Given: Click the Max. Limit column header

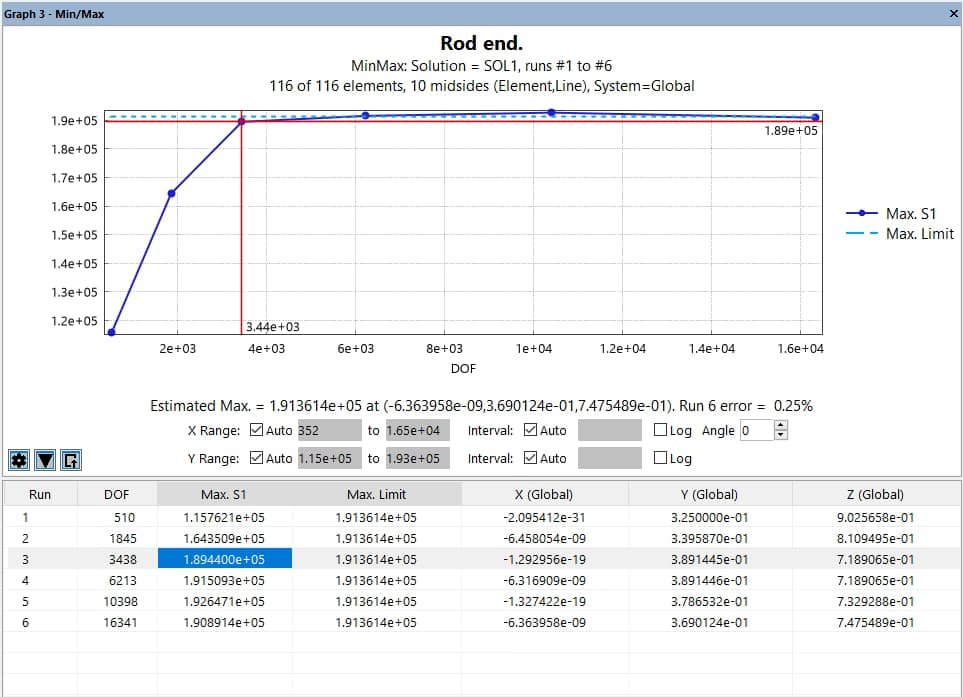Looking at the screenshot, I should click(x=376, y=494).
